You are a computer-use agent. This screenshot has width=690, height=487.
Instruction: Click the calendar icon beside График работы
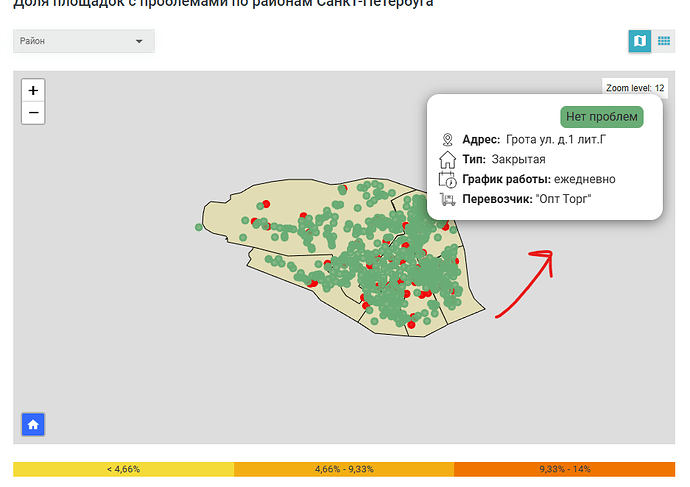tap(447, 179)
